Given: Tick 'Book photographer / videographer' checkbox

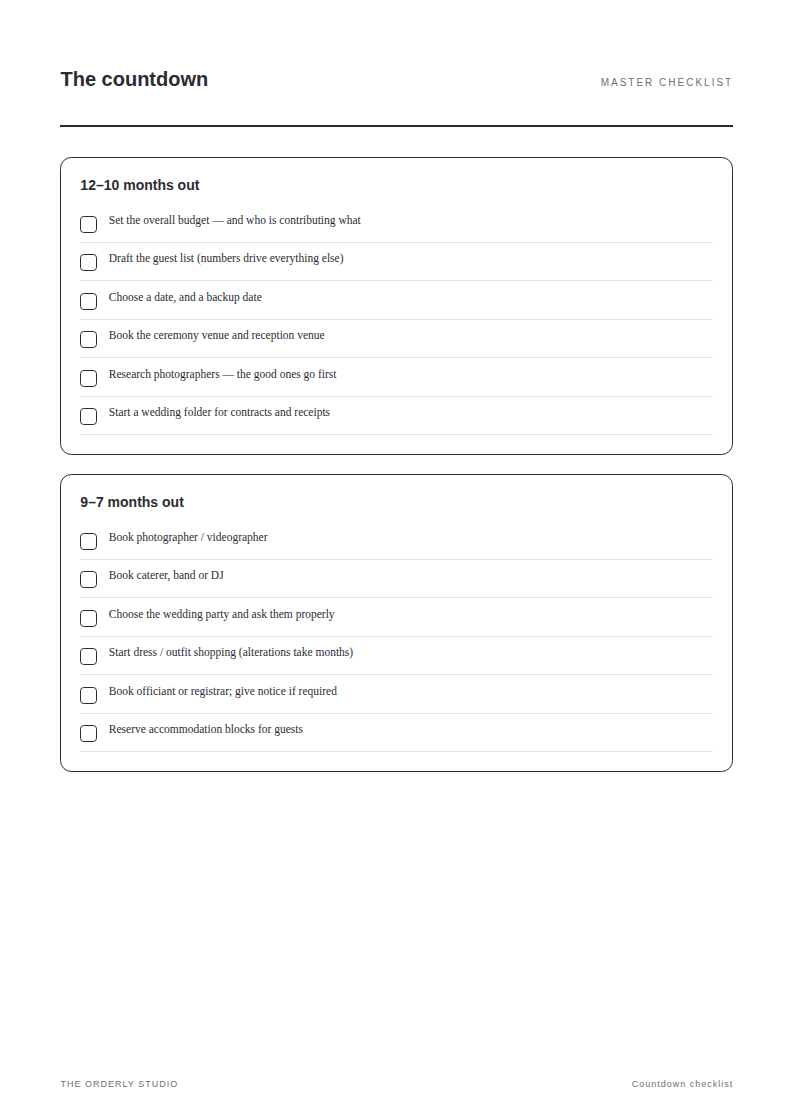Looking at the screenshot, I should pyautogui.click(x=88, y=541).
